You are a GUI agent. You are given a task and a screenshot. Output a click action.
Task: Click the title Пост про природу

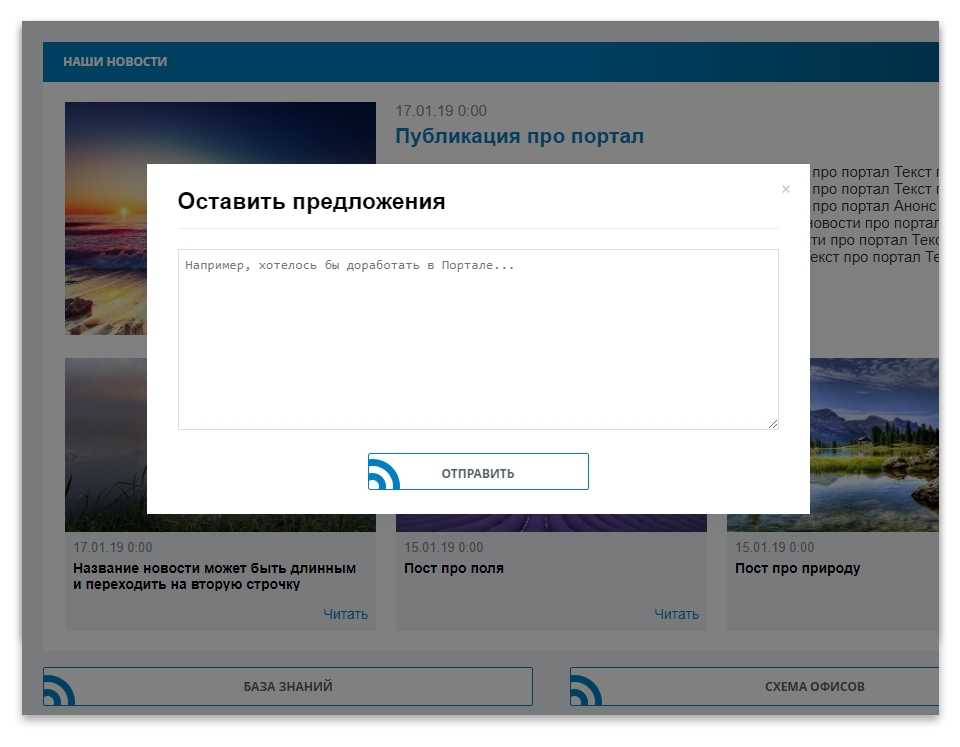pos(797,568)
